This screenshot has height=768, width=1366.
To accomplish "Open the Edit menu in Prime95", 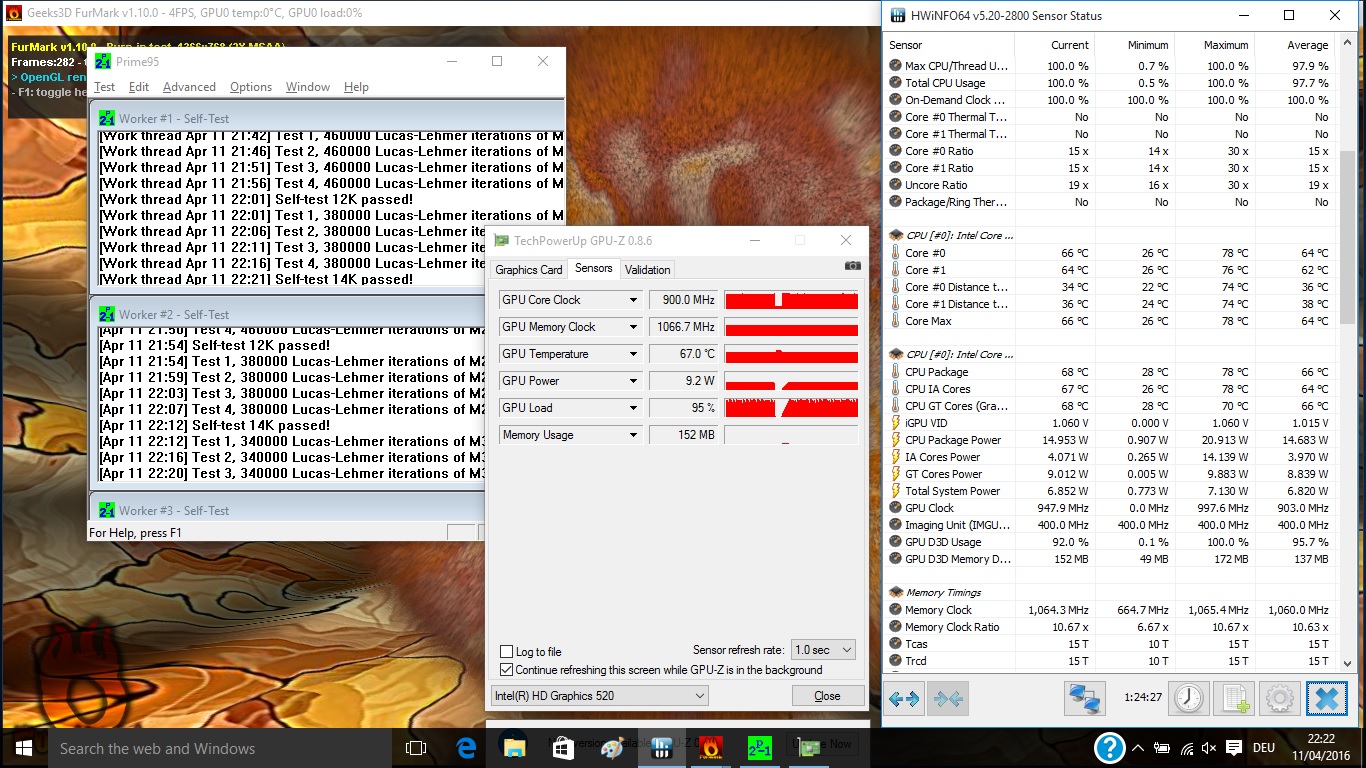I will [x=139, y=87].
